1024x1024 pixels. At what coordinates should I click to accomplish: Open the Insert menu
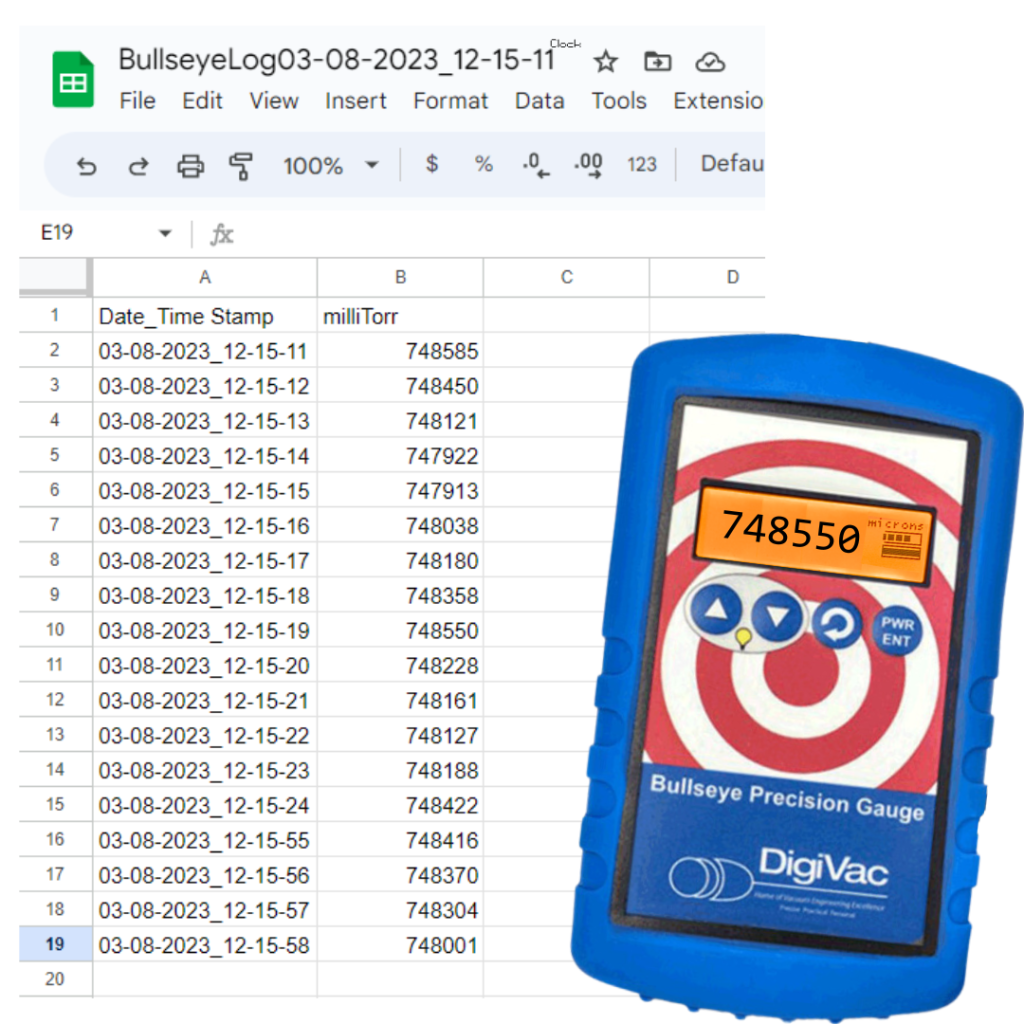355,101
